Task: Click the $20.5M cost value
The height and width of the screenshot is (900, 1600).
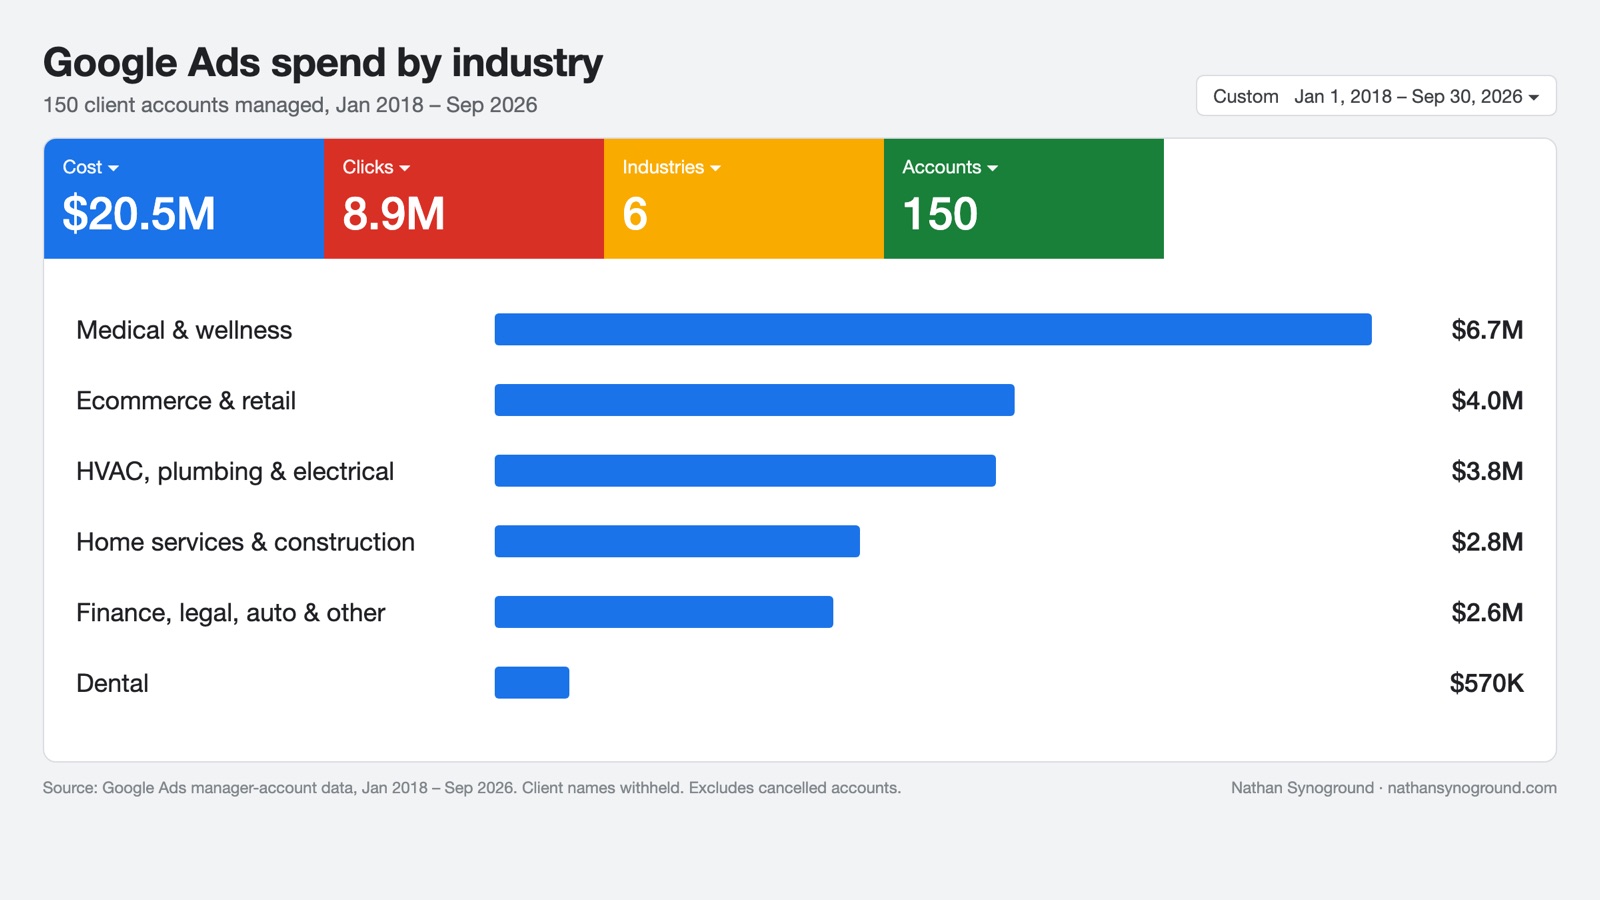Action: tap(139, 214)
